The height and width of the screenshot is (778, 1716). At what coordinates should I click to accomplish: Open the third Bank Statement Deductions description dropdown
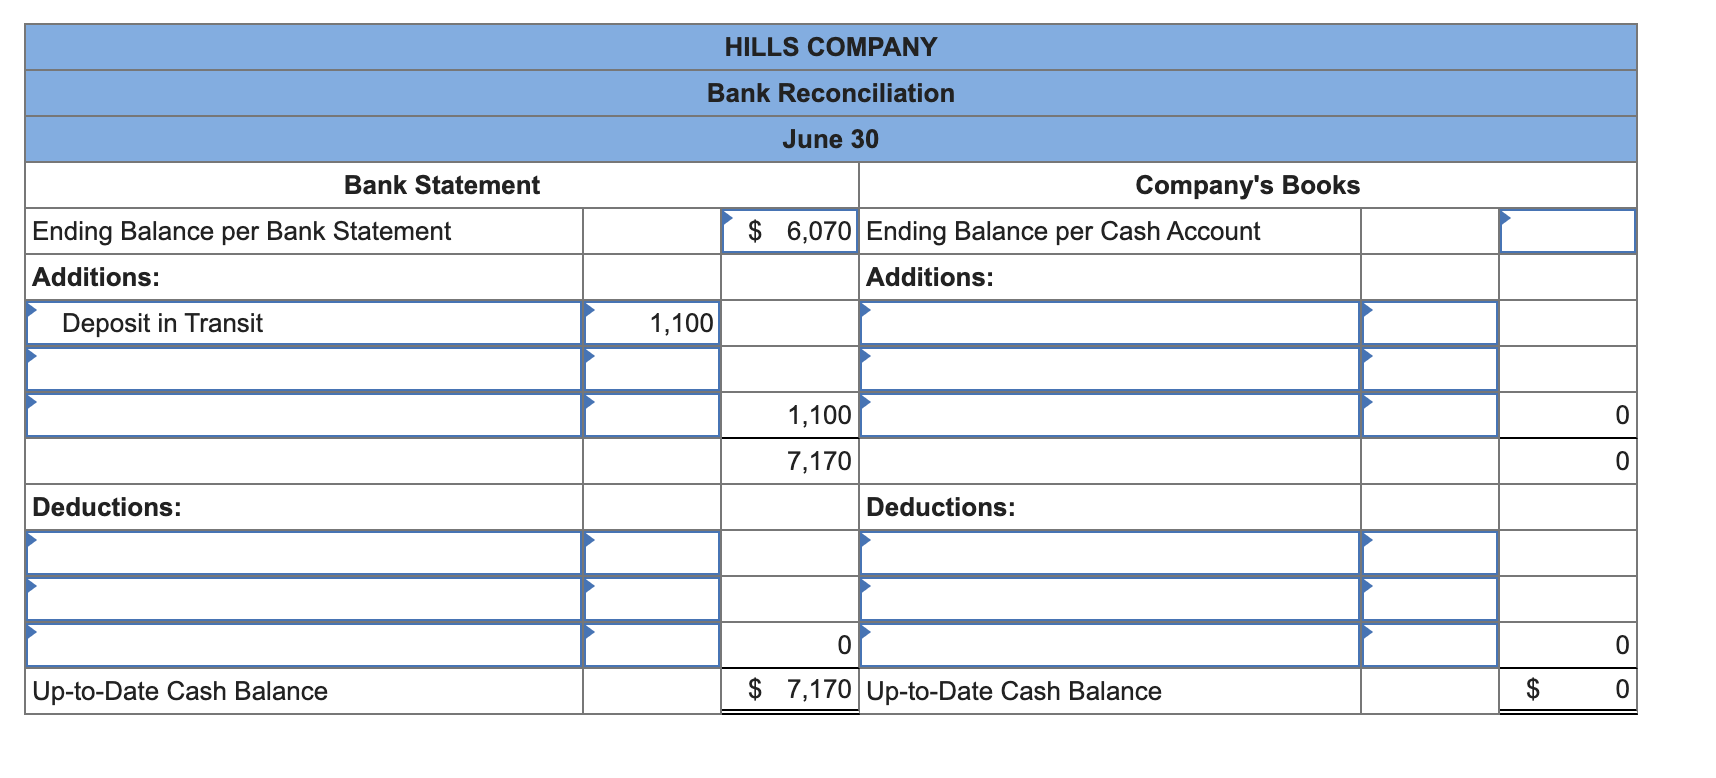tap(304, 645)
